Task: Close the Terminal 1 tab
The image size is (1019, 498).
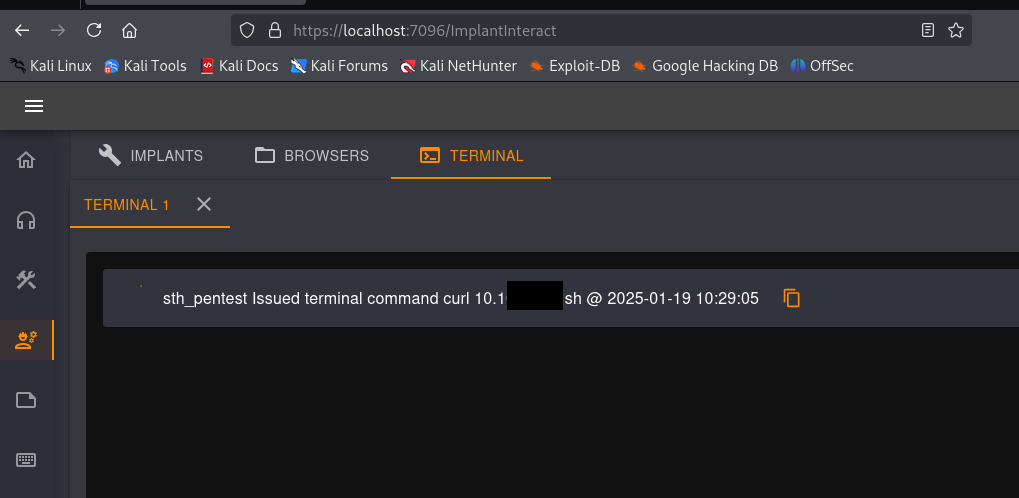Action: pyautogui.click(x=204, y=204)
